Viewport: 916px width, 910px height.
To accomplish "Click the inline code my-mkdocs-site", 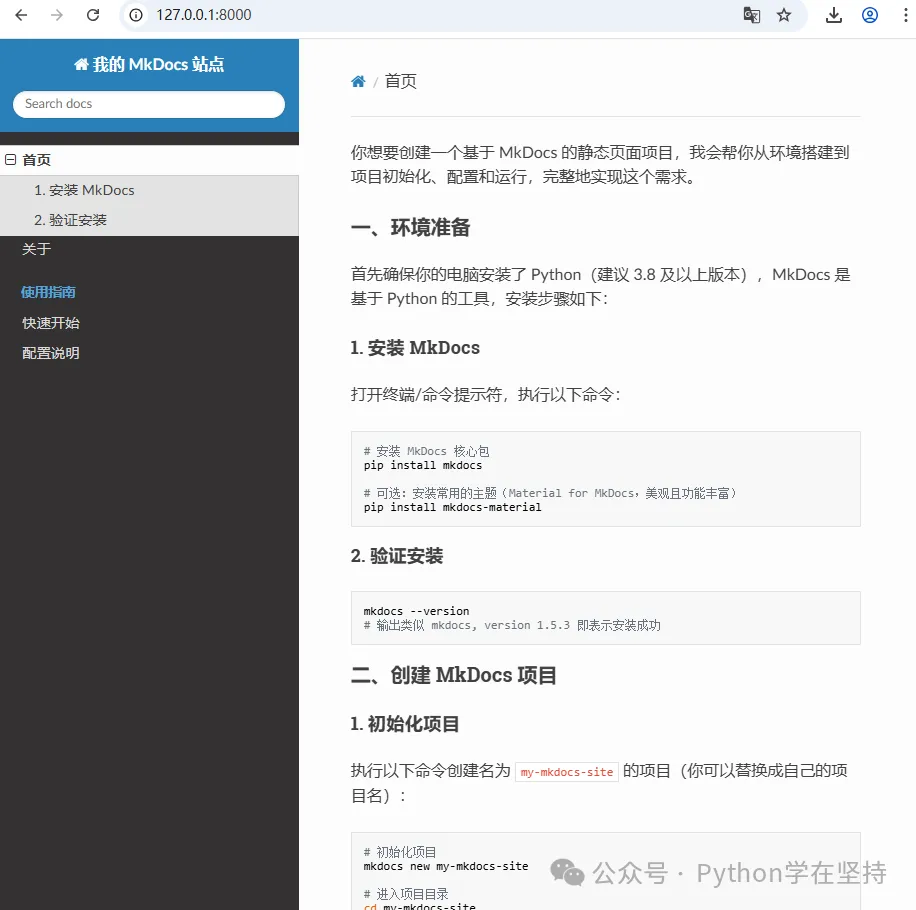I will (x=567, y=772).
